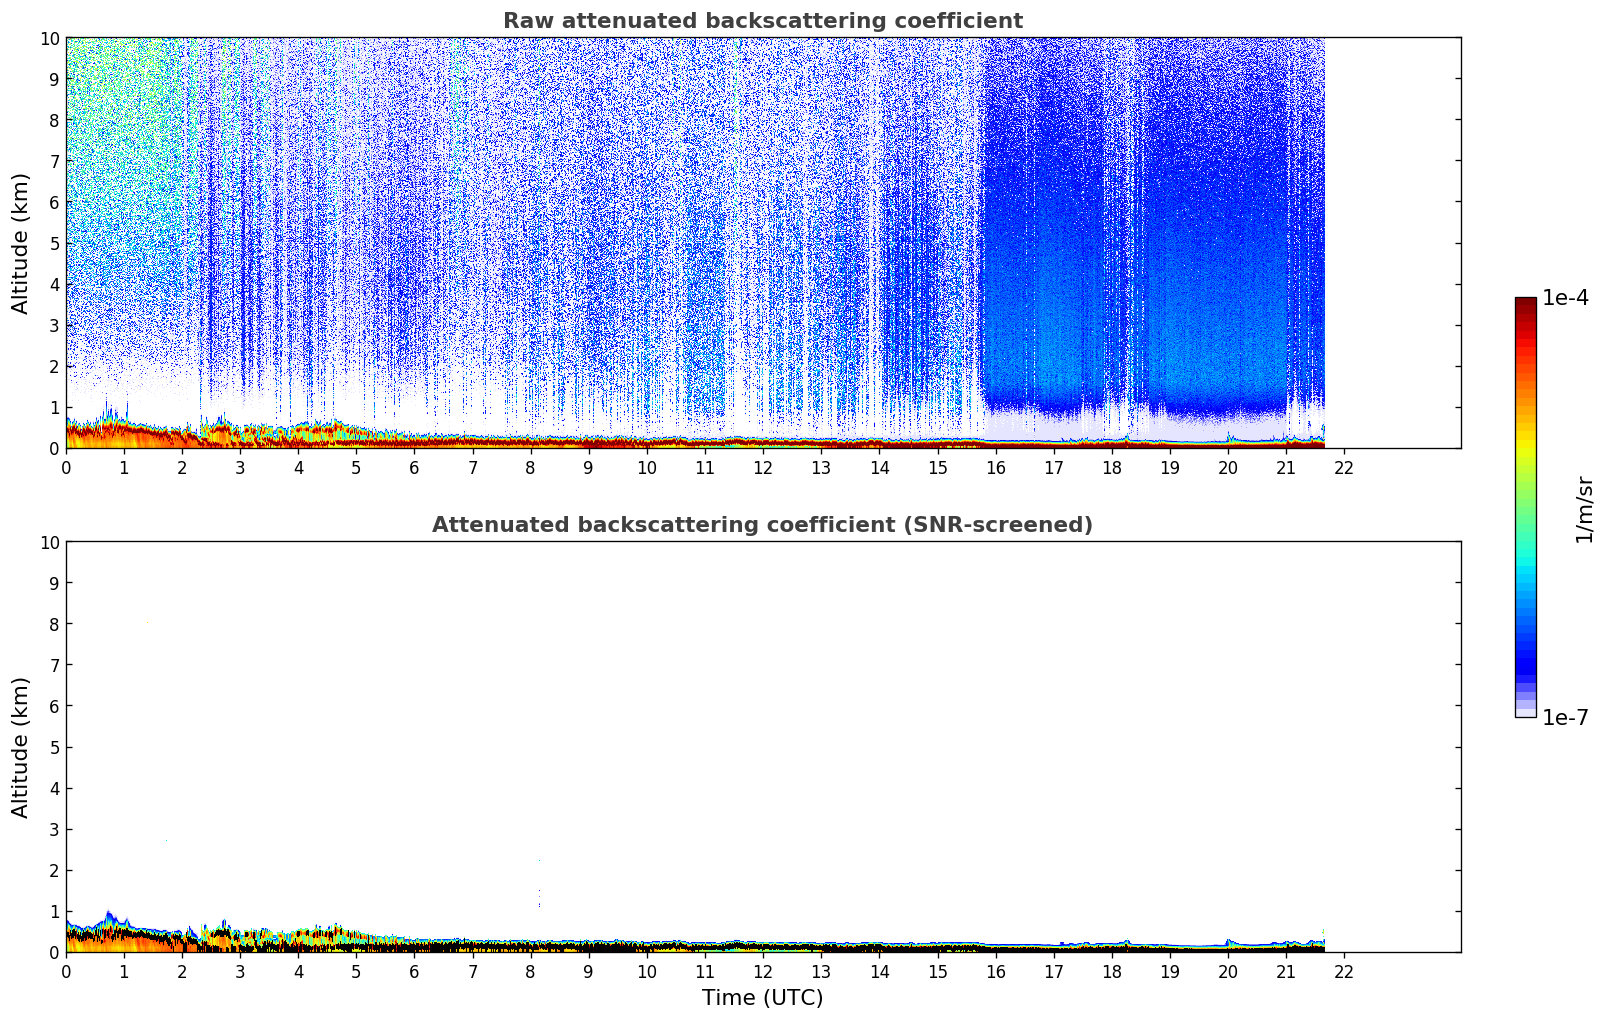Click the "Raw attenuated backscattering coefficient" title
This screenshot has height=1020, width=1606.
click(762, 21)
